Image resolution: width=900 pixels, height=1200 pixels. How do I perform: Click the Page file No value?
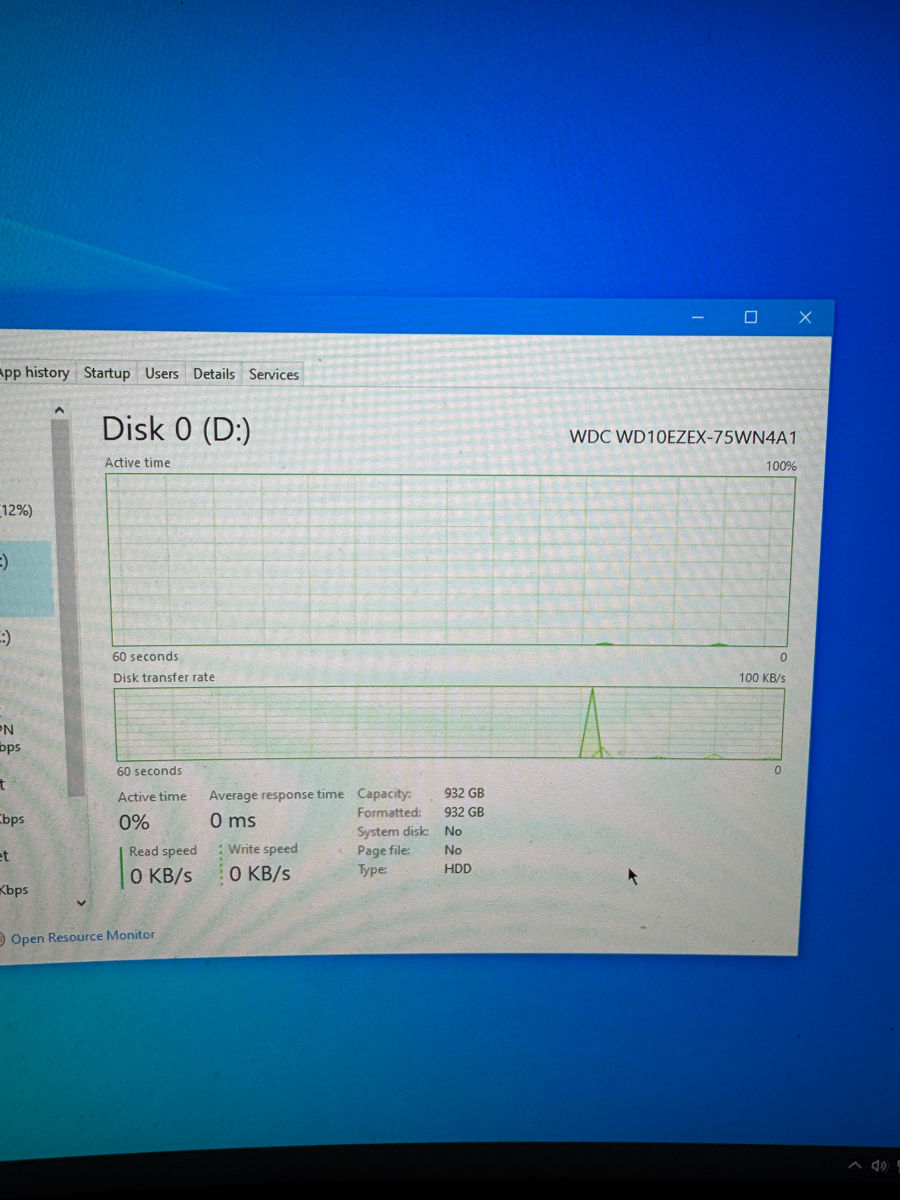point(453,850)
